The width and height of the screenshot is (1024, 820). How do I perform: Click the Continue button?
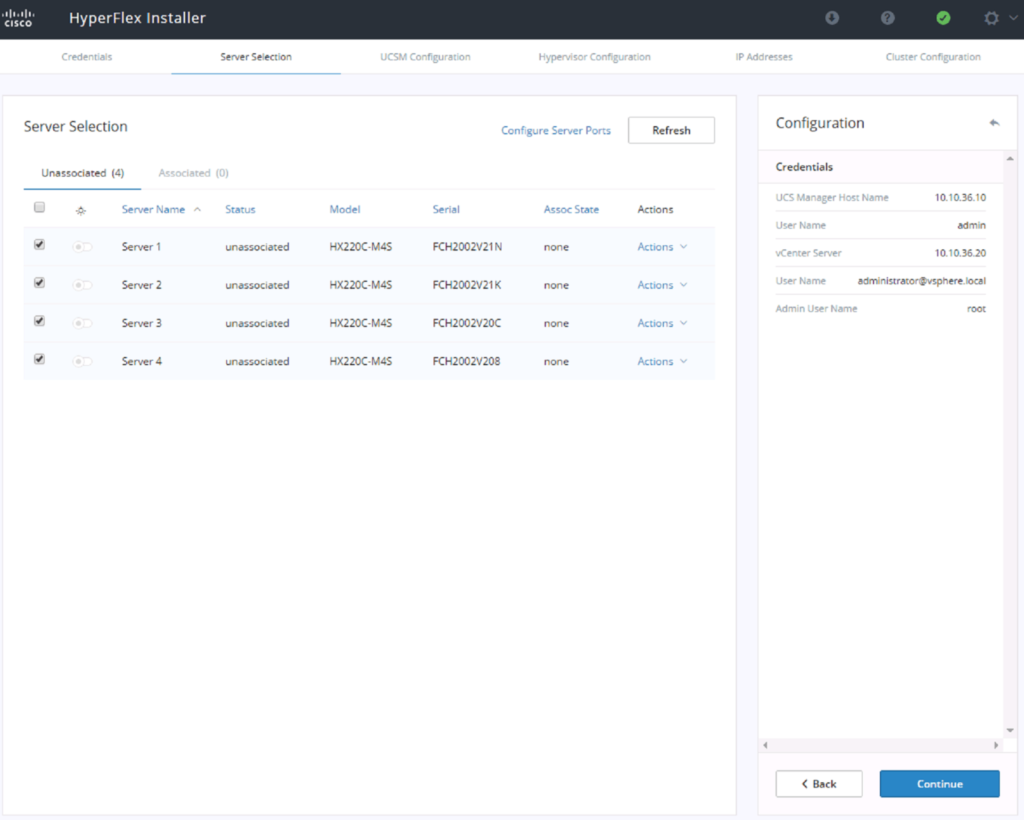pyautogui.click(x=939, y=784)
